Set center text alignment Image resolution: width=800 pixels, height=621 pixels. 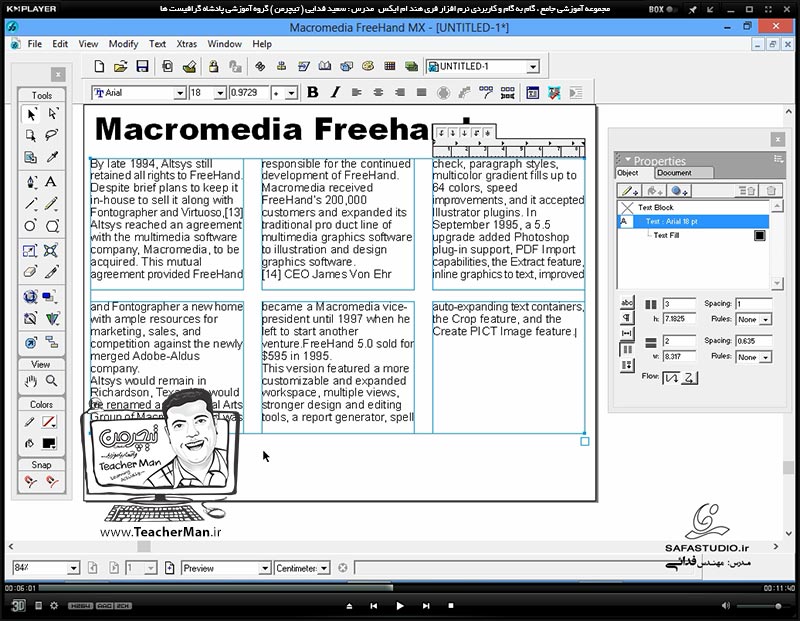click(x=378, y=92)
